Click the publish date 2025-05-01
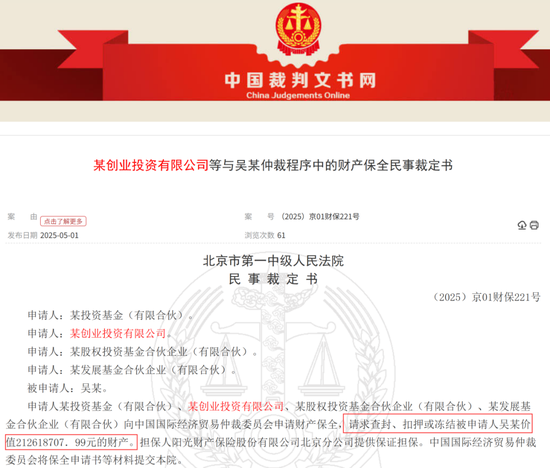550x468 pixels. click(59, 235)
